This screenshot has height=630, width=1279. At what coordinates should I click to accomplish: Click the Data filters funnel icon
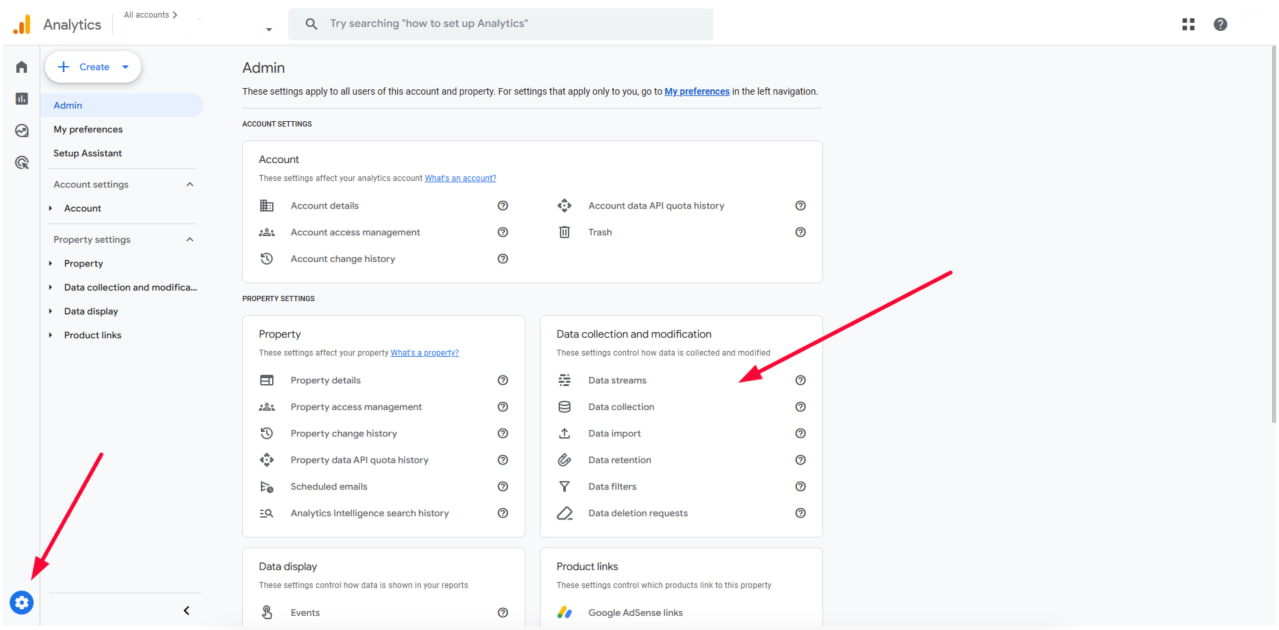click(564, 487)
